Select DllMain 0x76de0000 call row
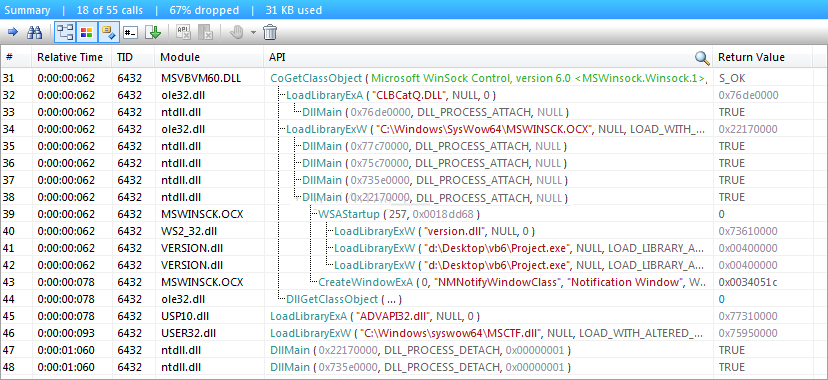 414,112
